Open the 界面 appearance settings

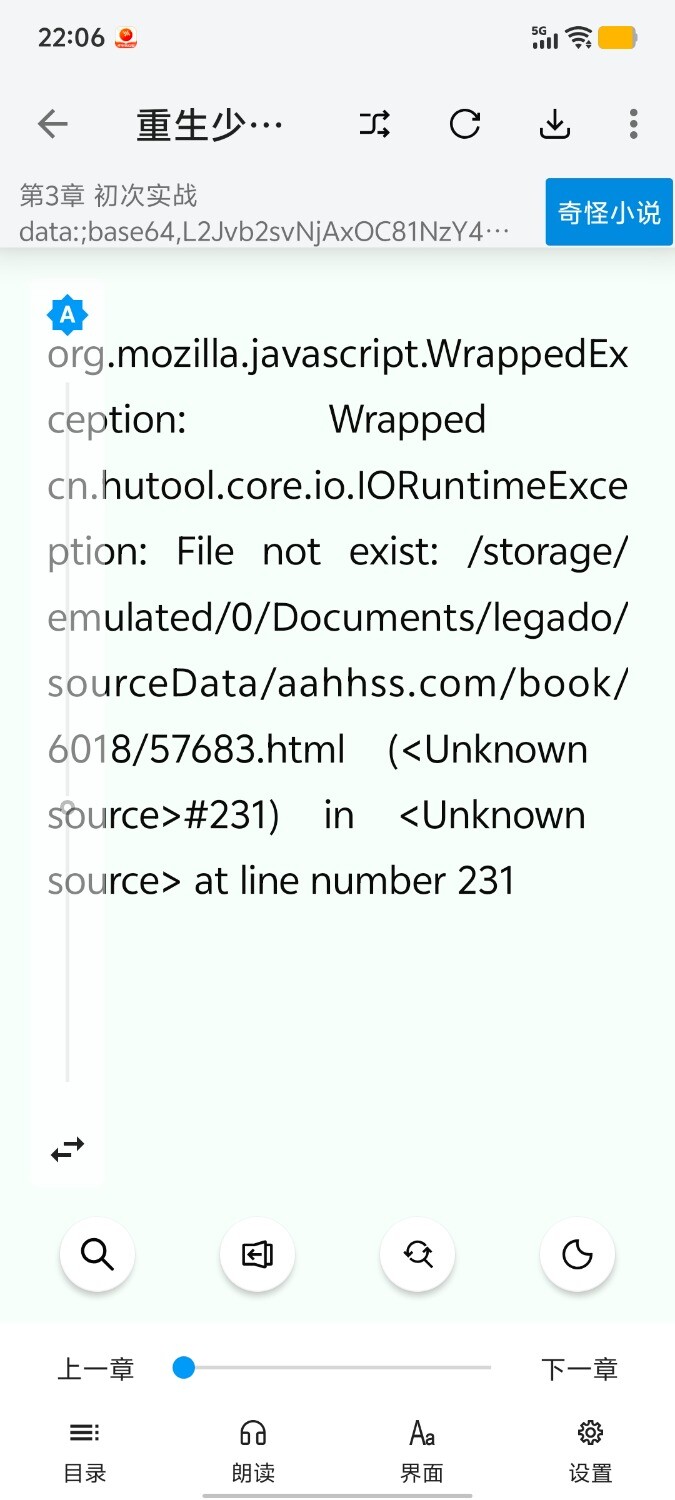(x=422, y=1452)
